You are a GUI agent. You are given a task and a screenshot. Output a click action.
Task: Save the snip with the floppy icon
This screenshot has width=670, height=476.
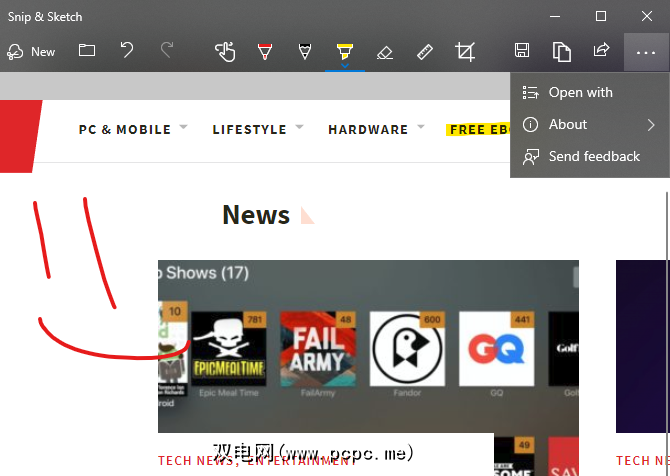(x=522, y=50)
